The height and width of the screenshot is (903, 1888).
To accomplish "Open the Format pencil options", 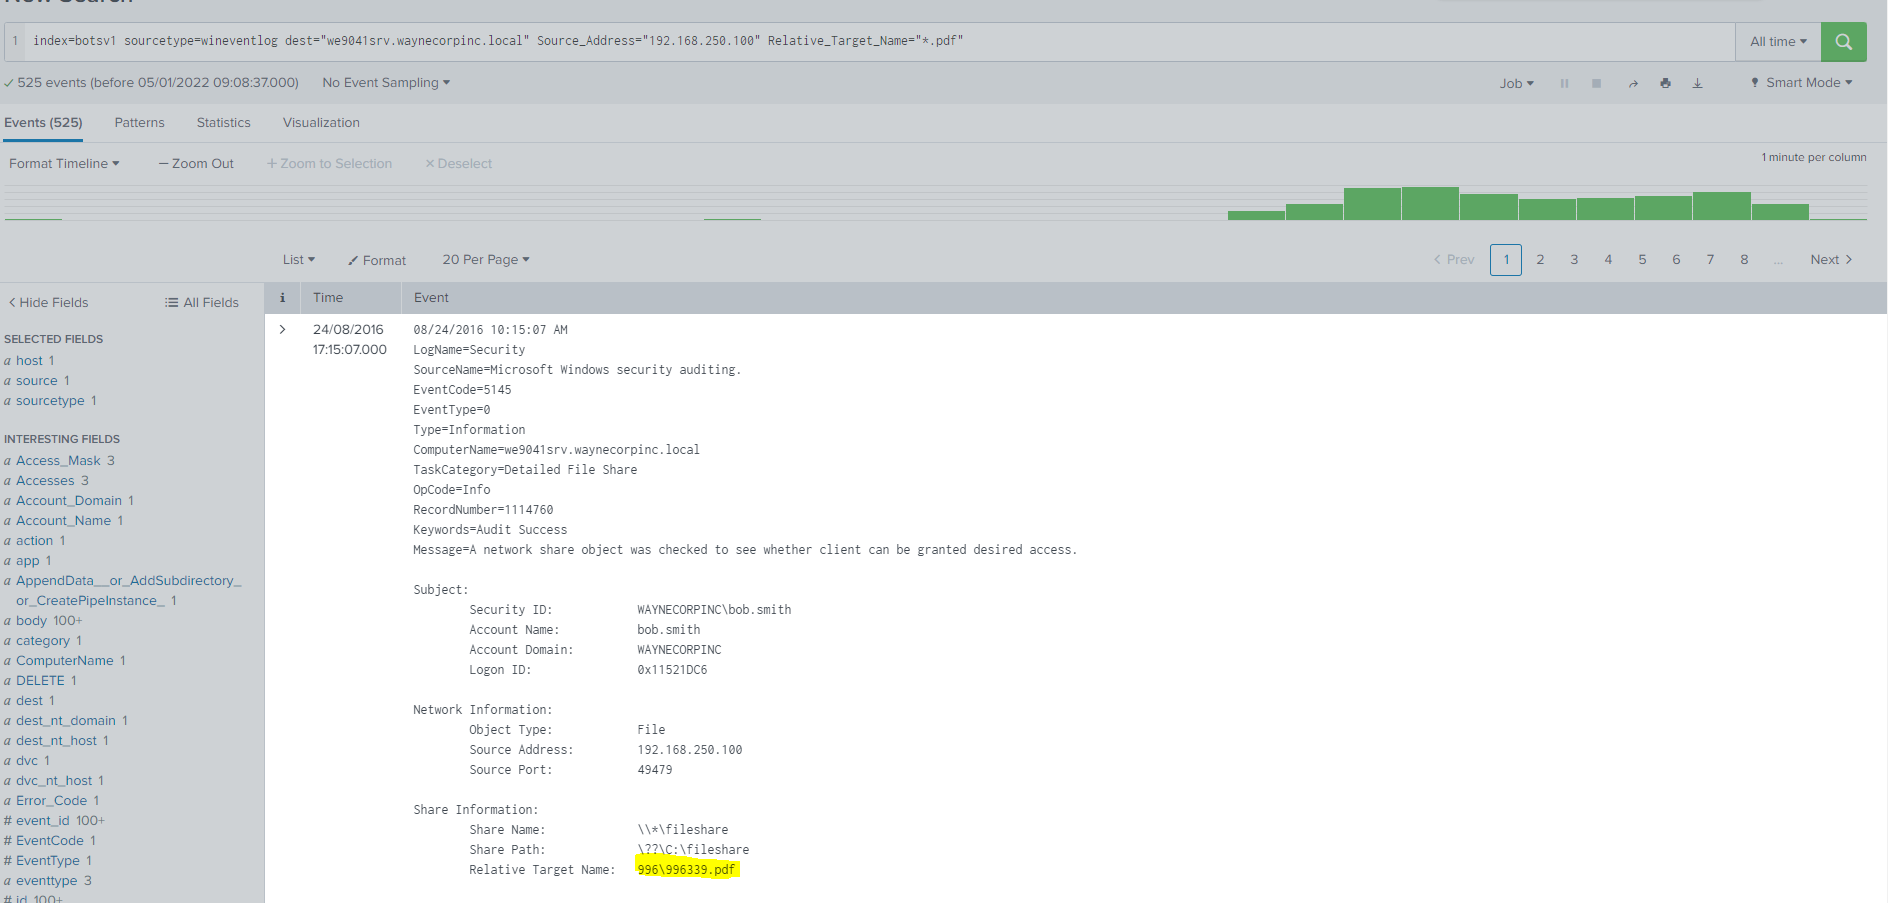I will (x=377, y=260).
